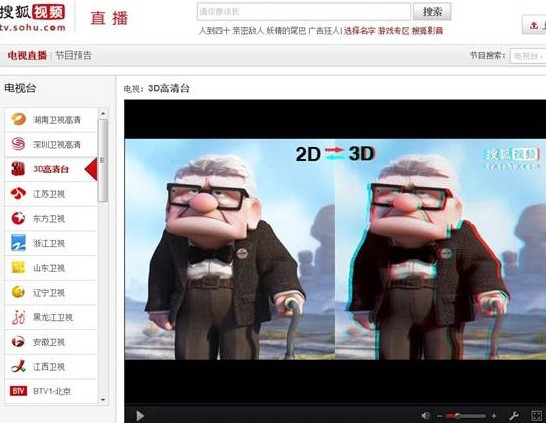Click the channel list scrollbar thumb
The height and width of the screenshot is (423, 546).
[x=103, y=160]
